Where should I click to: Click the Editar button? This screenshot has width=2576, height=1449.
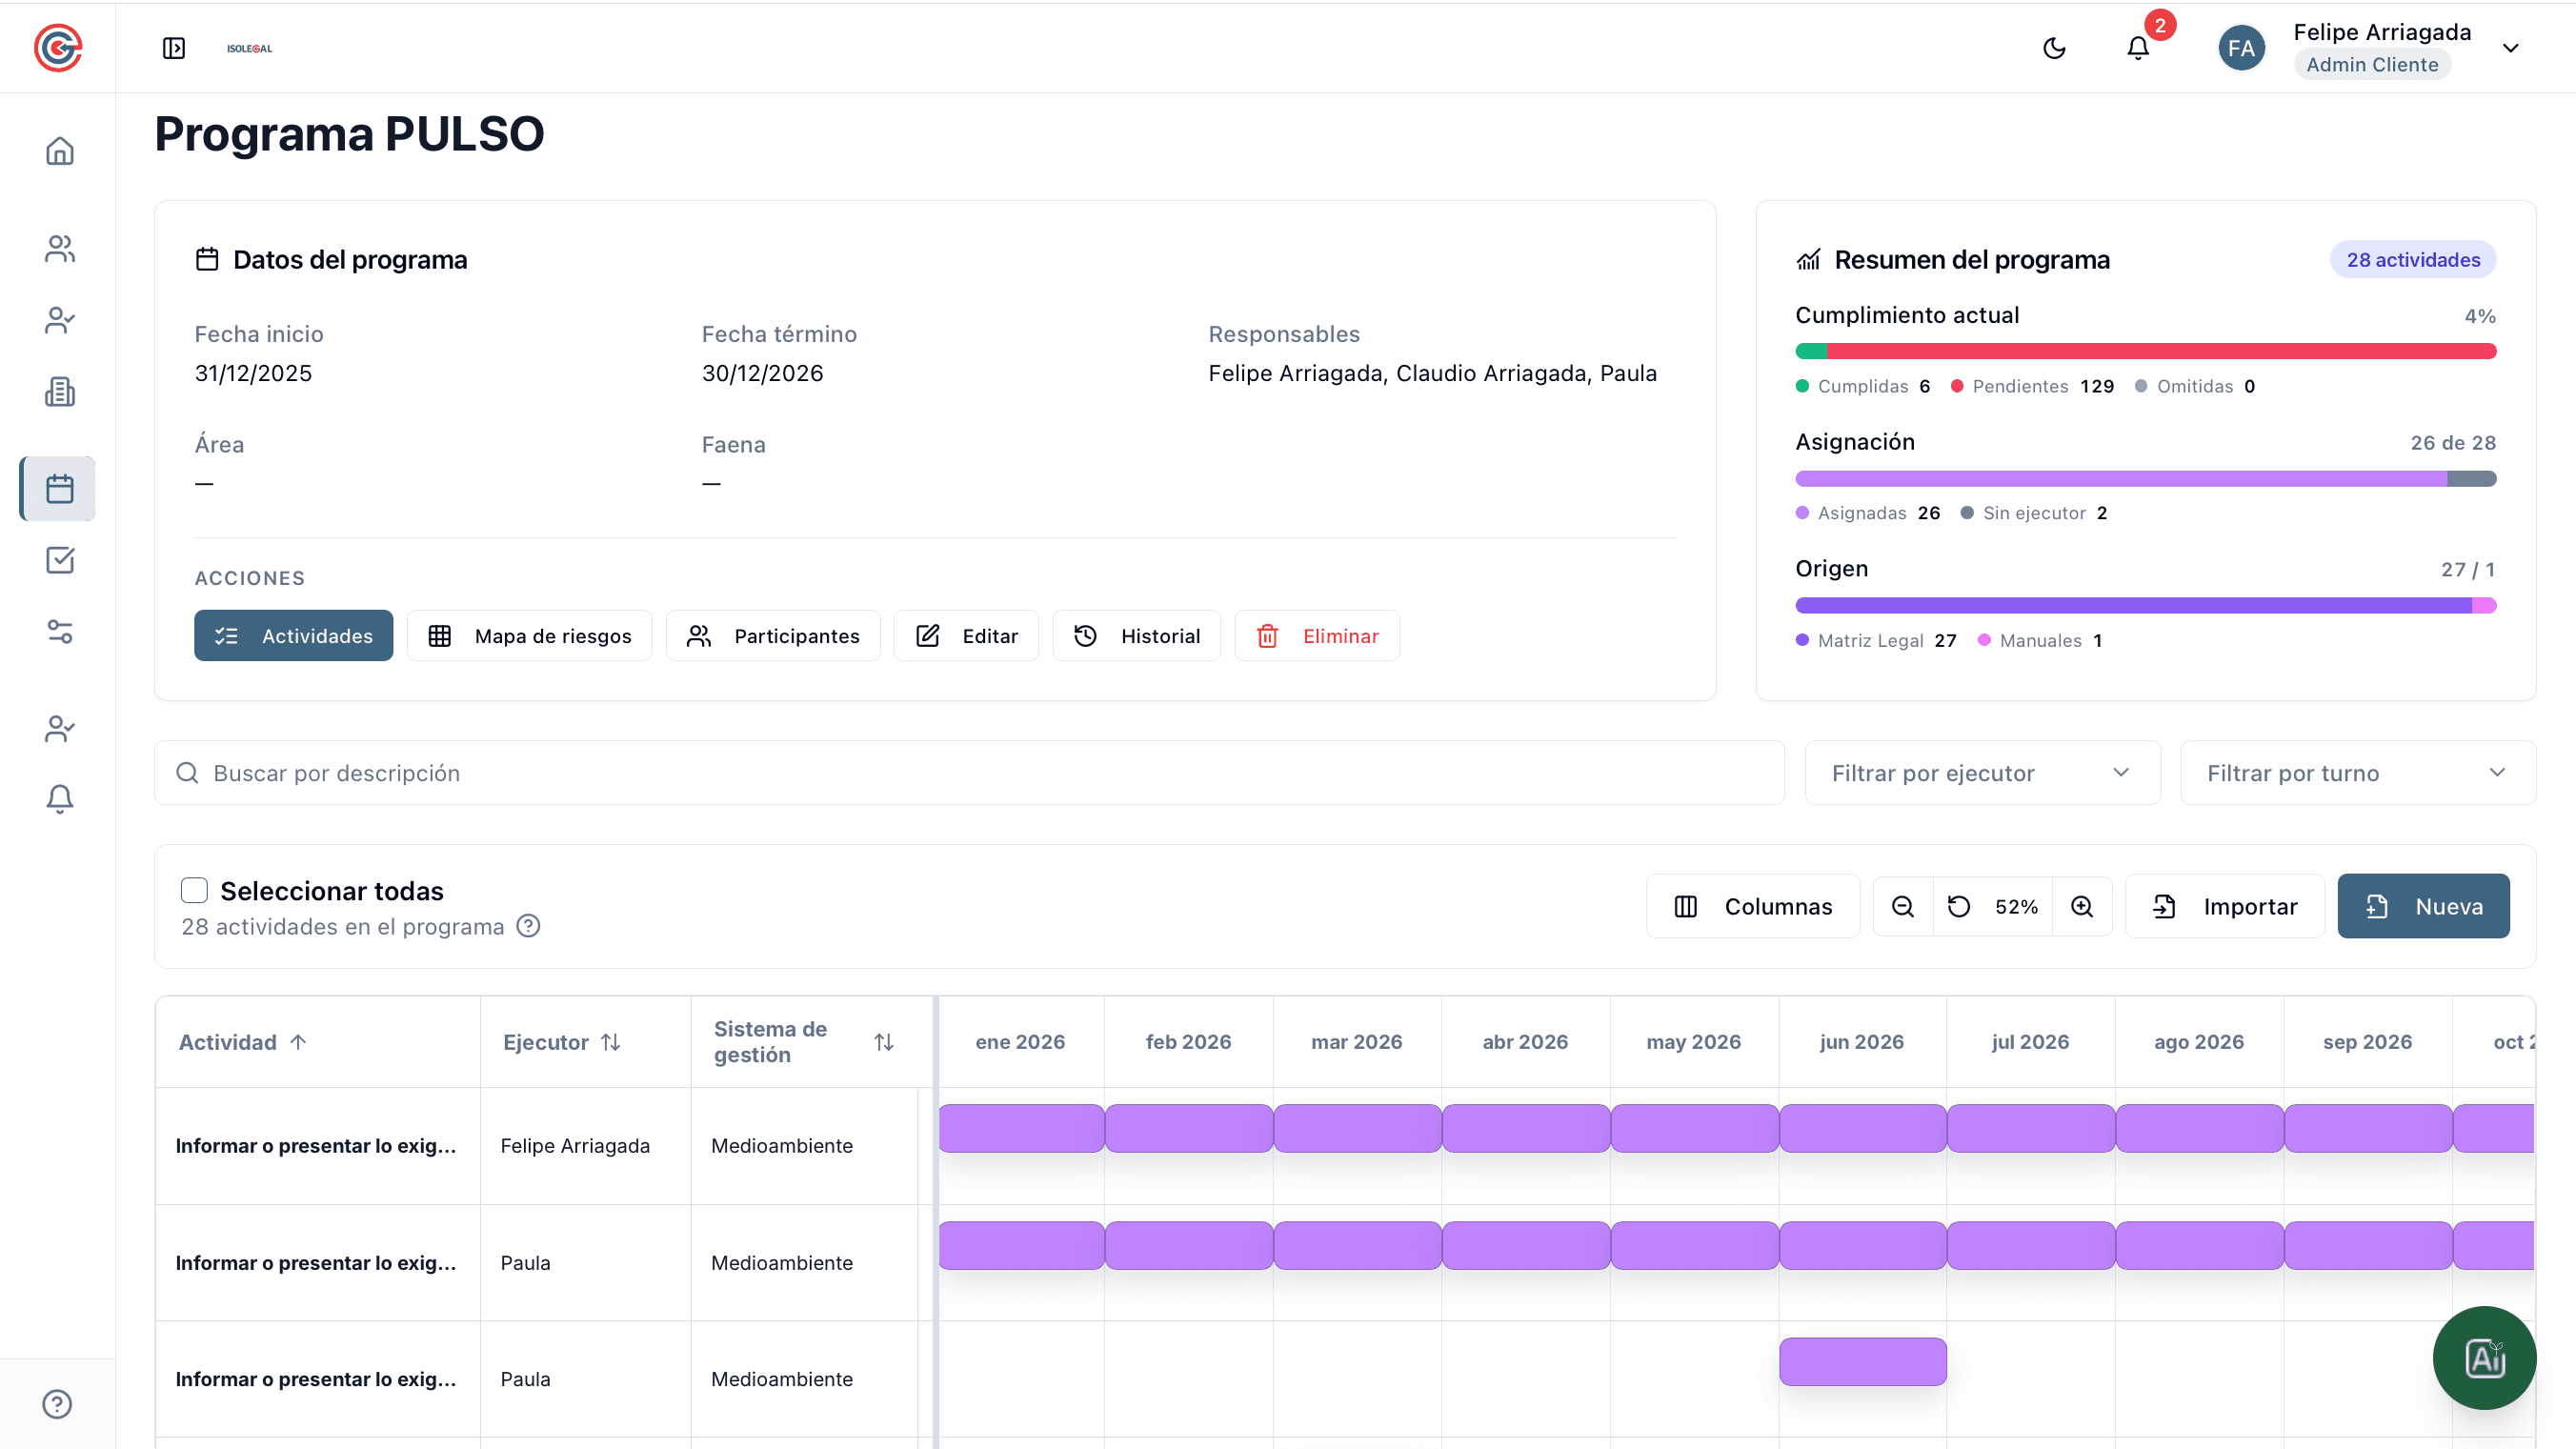pos(966,635)
